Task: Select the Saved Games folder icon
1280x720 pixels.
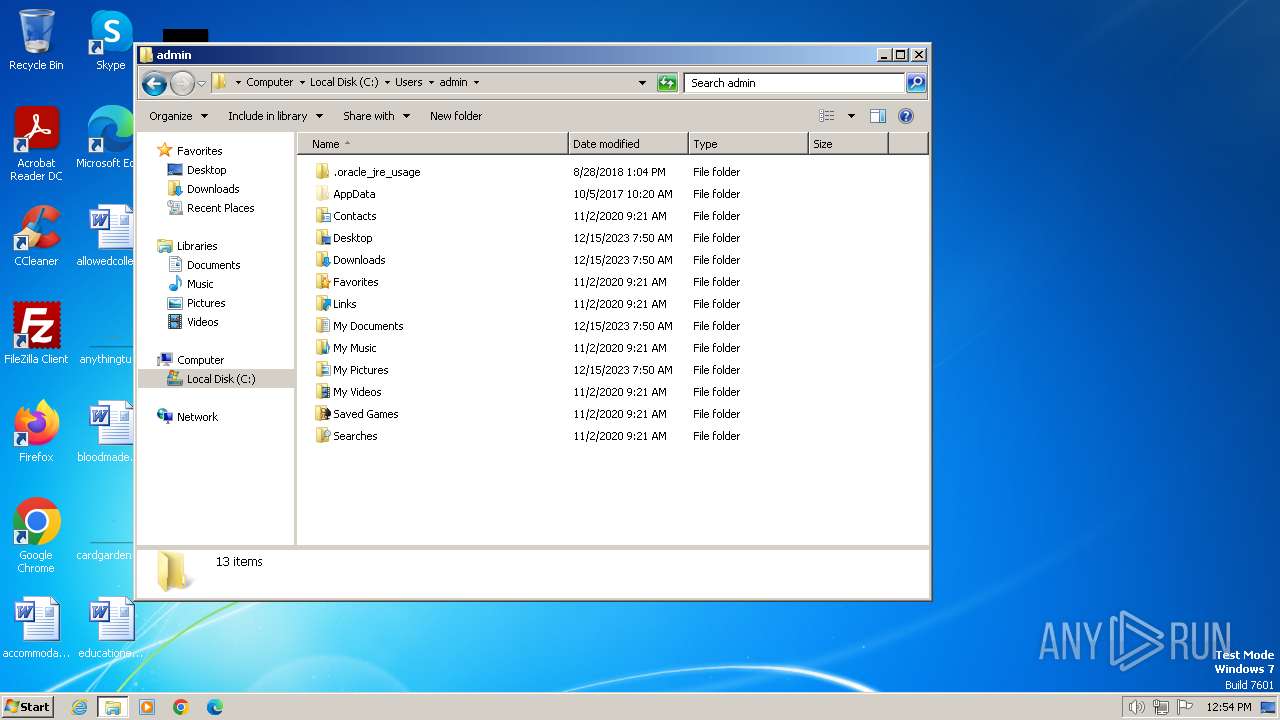Action: [x=323, y=414]
